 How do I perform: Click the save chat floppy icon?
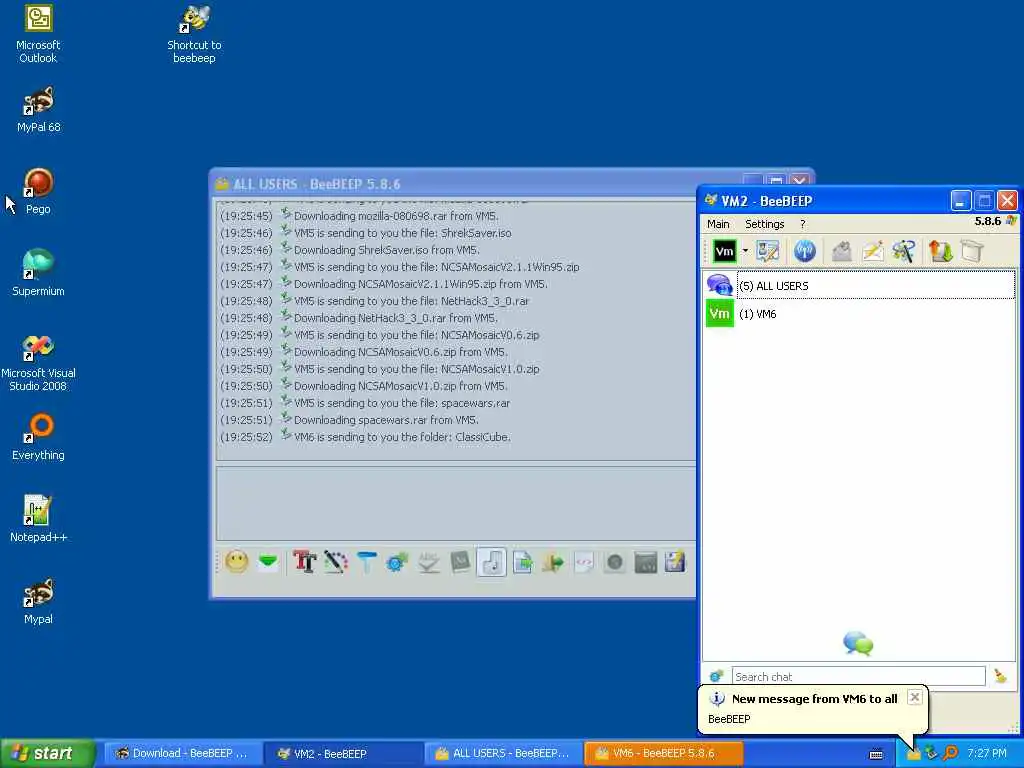(675, 562)
